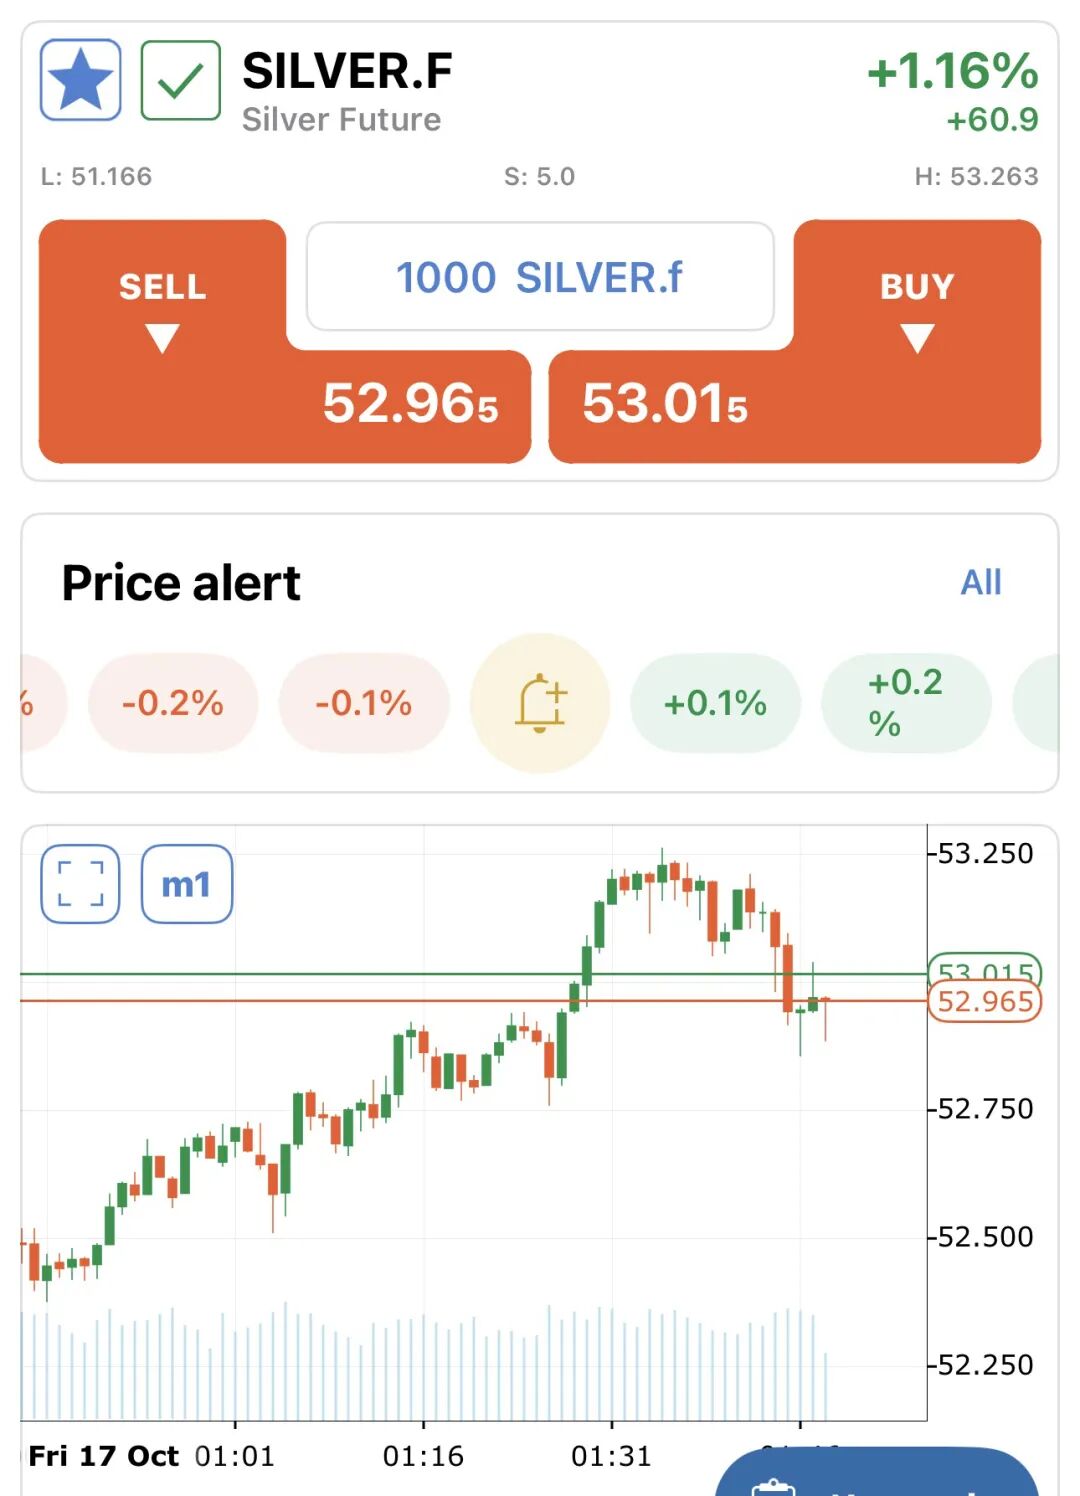This screenshot has height=1496, width=1080.
Task: Open All price alerts link
Action: pyautogui.click(x=980, y=582)
